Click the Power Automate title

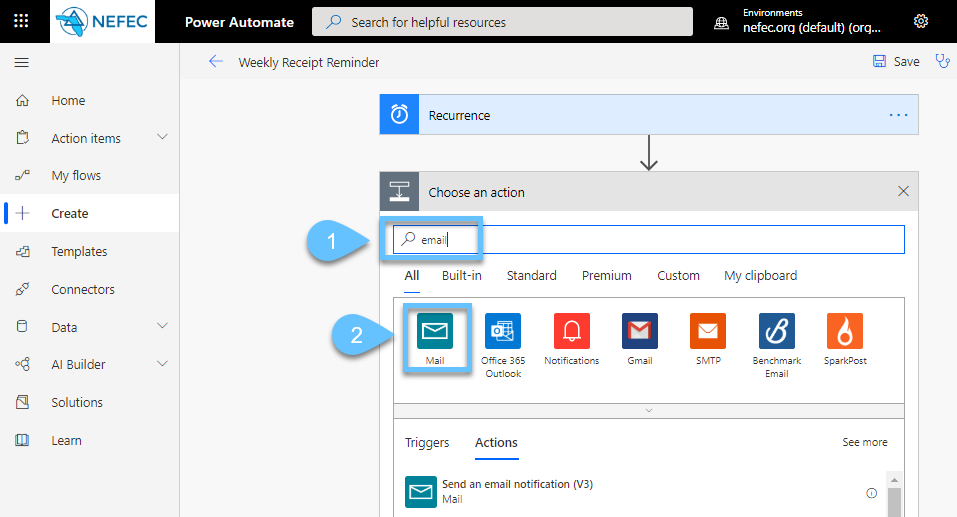(239, 22)
